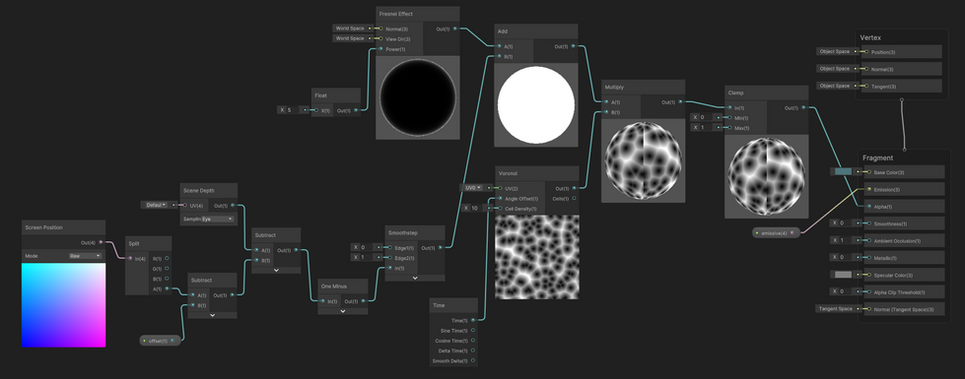965x379 pixels.
Task: Select the Voronoi node title
Action: [508, 173]
